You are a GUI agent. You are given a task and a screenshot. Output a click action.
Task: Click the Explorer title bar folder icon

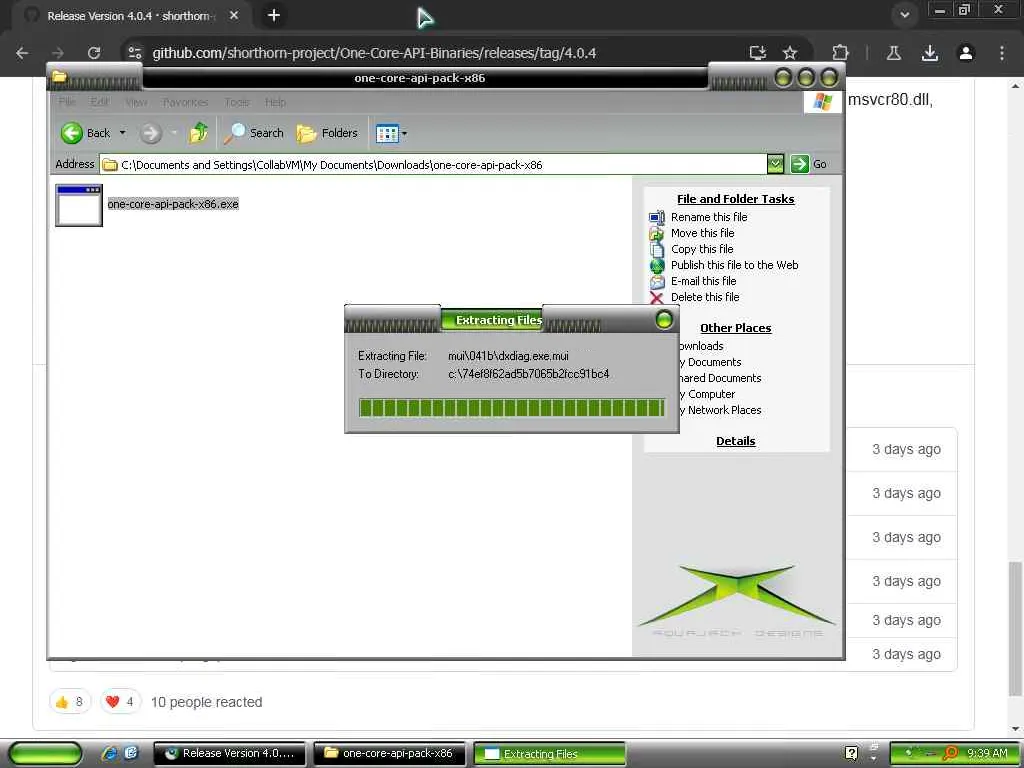coord(59,76)
